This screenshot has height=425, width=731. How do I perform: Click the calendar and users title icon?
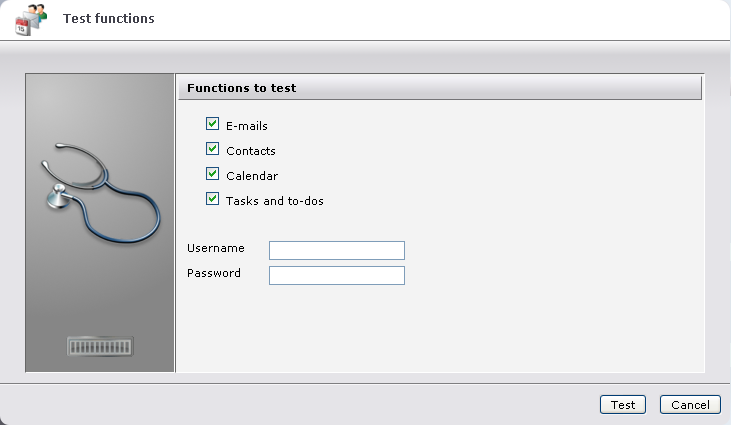(x=31, y=19)
